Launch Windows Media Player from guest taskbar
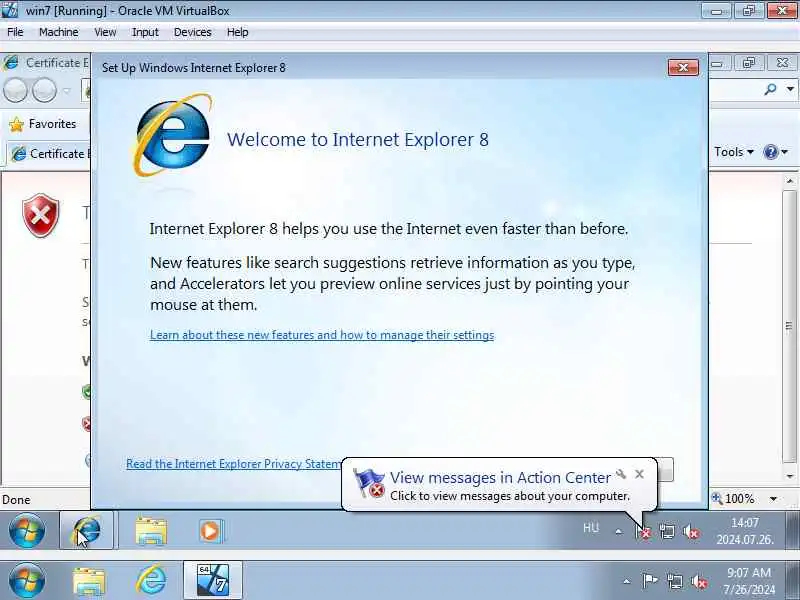 tap(210, 531)
